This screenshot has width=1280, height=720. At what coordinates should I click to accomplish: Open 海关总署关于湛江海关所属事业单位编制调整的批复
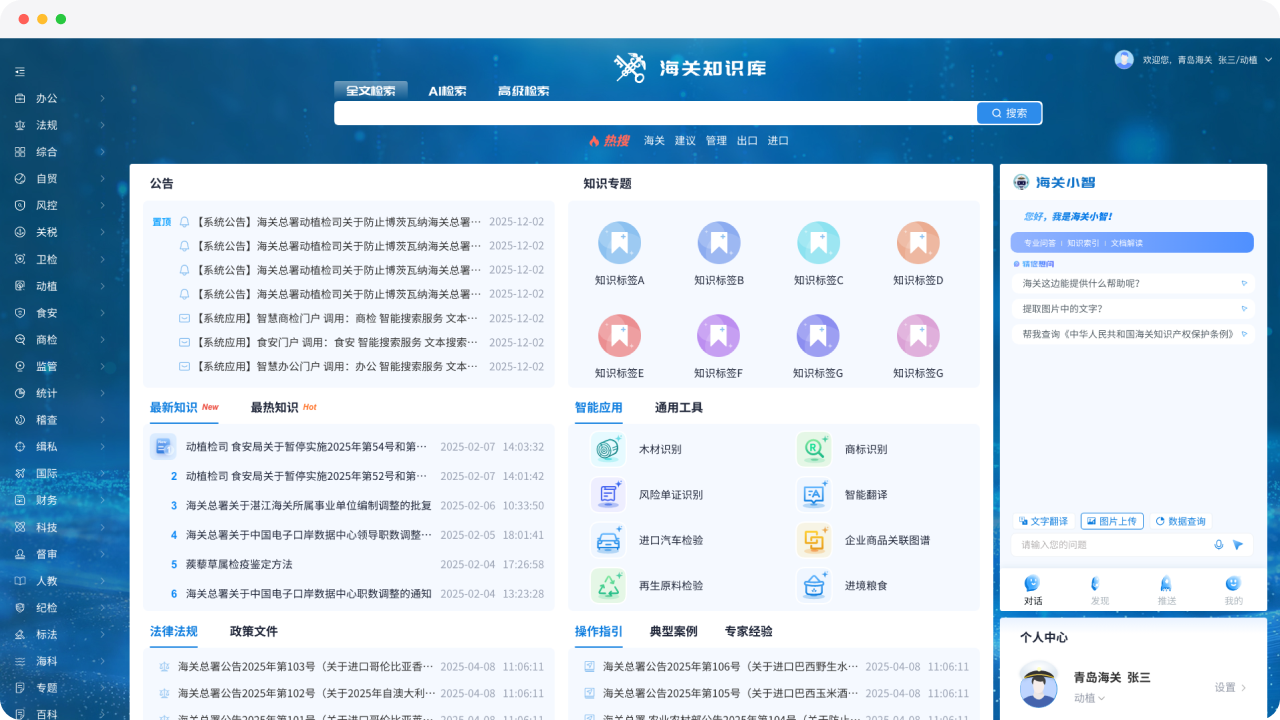click(309, 506)
